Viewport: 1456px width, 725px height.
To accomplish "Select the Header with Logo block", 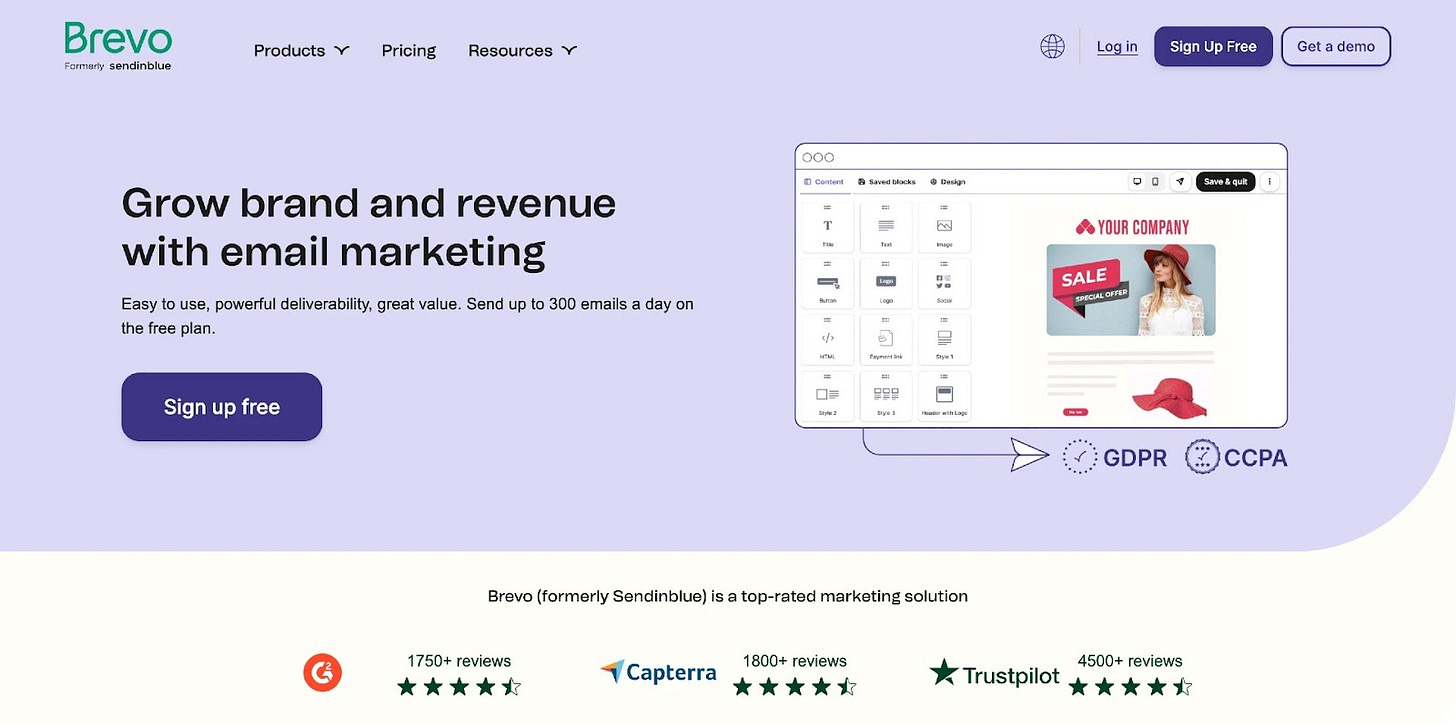I will (944, 396).
